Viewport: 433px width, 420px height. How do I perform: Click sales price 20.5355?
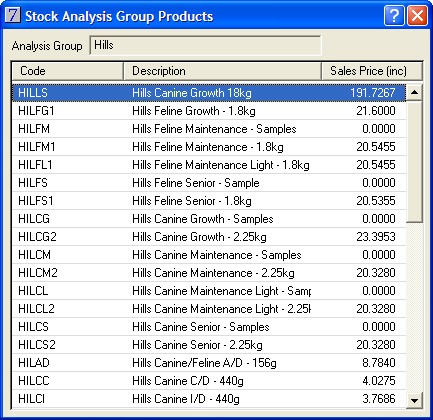tap(376, 201)
